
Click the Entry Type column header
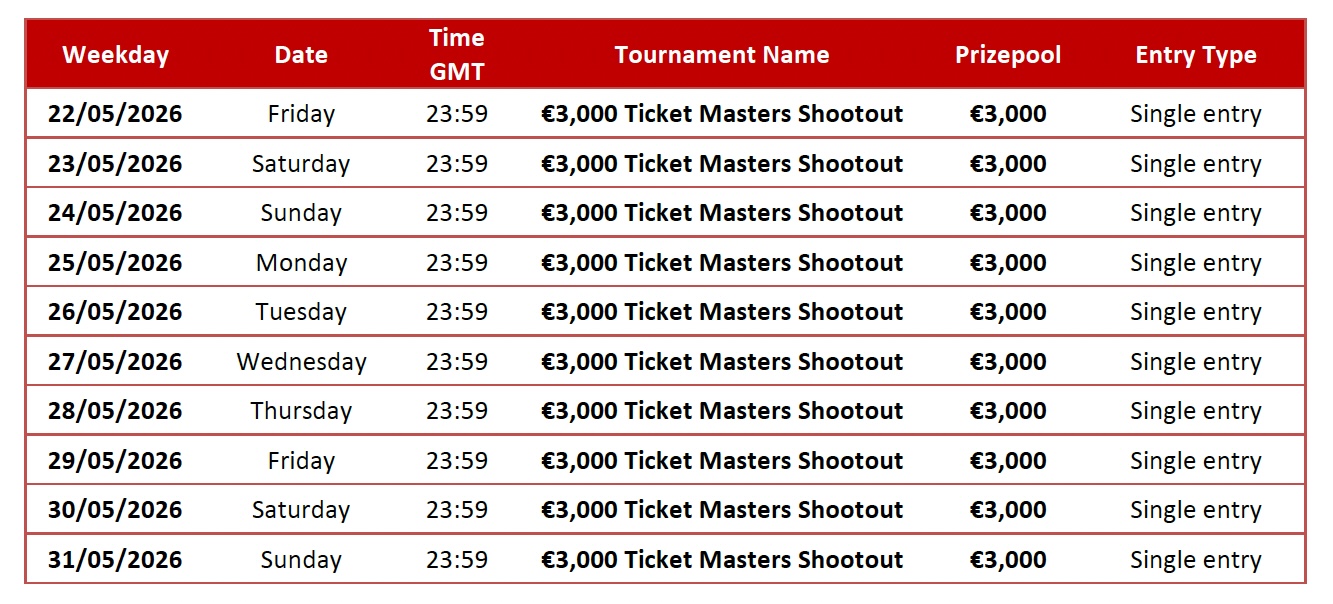point(1196,55)
